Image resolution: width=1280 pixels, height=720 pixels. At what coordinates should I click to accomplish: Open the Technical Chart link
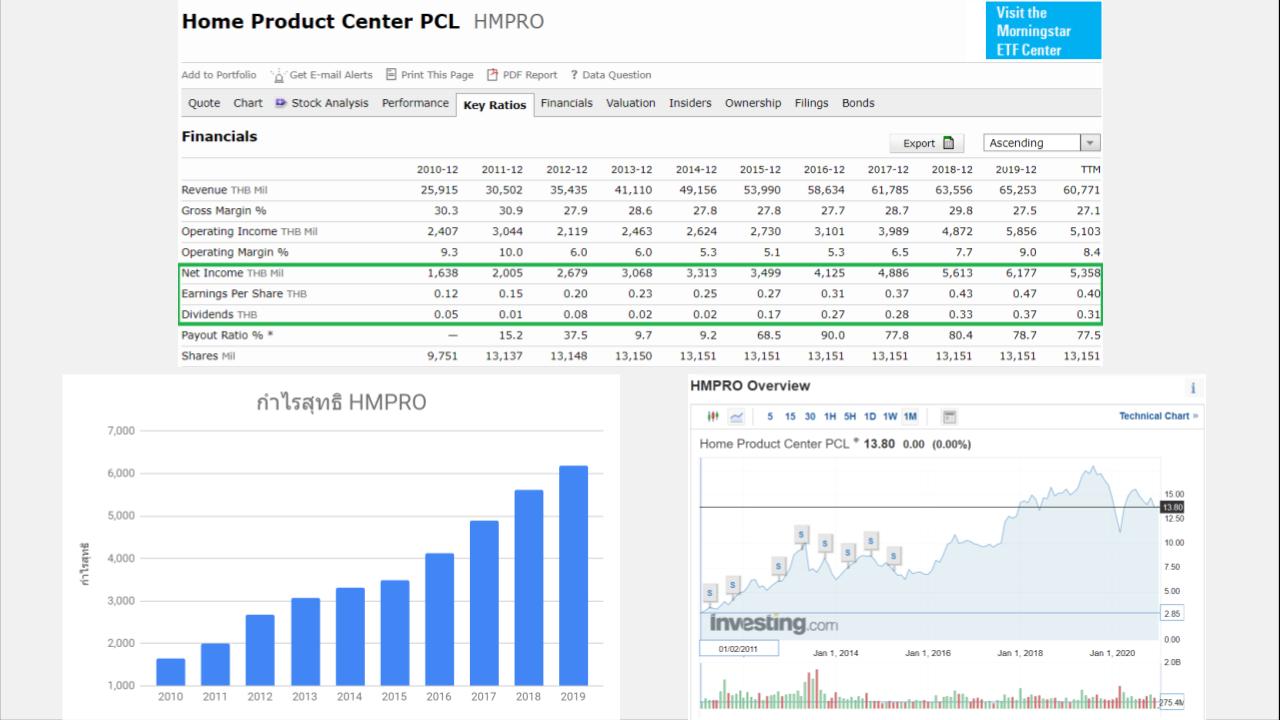point(1158,416)
